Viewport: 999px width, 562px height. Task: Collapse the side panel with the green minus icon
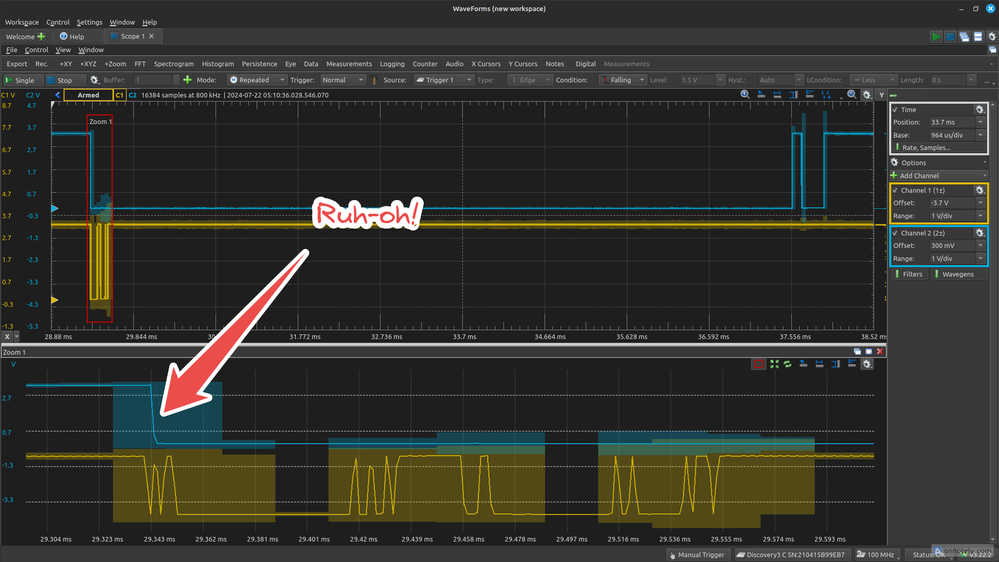893,95
